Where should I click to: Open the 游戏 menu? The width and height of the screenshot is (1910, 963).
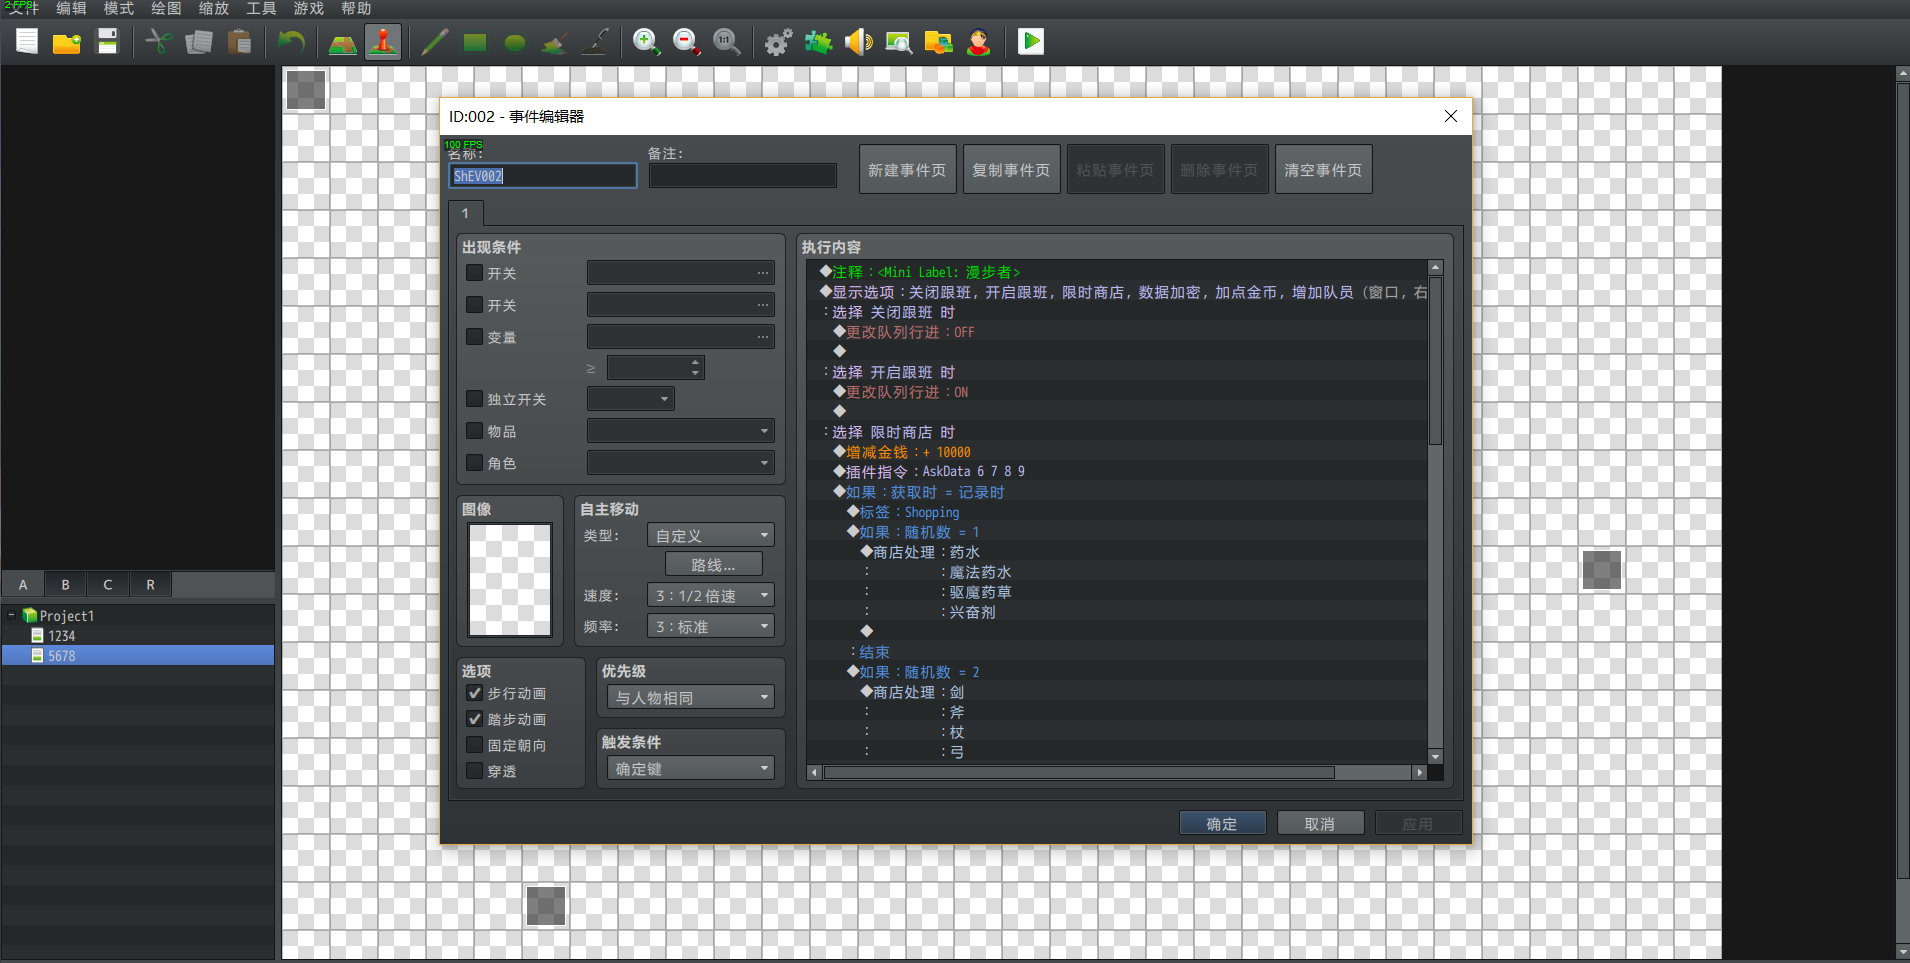(309, 9)
